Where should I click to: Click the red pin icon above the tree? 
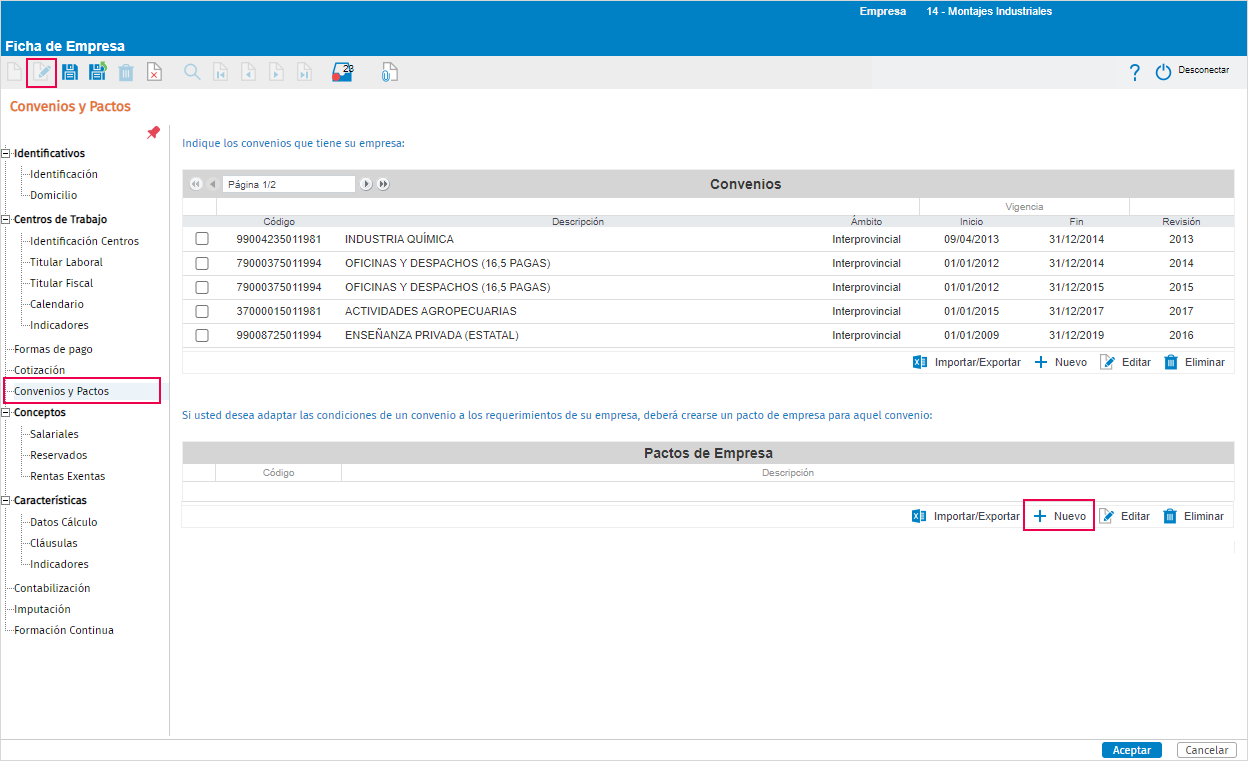(153, 133)
